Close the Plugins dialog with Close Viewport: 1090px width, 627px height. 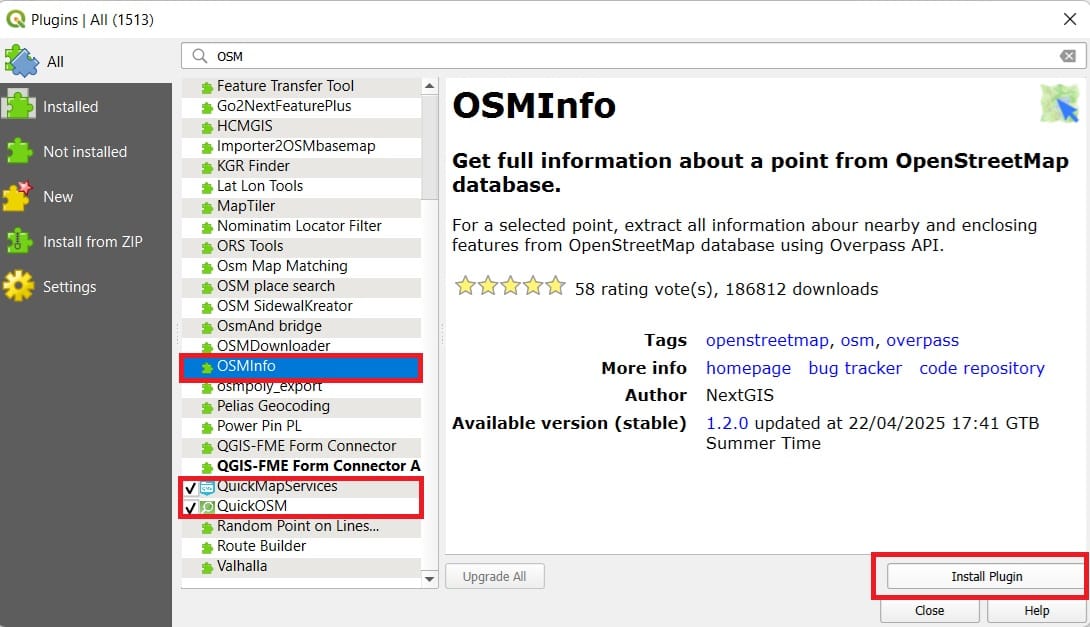[929, 610]
